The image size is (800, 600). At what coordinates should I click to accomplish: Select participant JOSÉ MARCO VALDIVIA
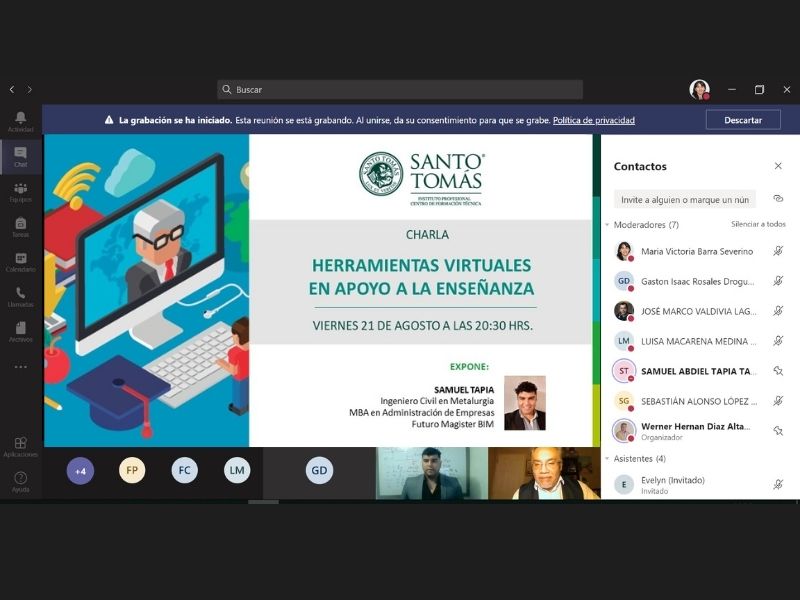[x=697, y=311]
